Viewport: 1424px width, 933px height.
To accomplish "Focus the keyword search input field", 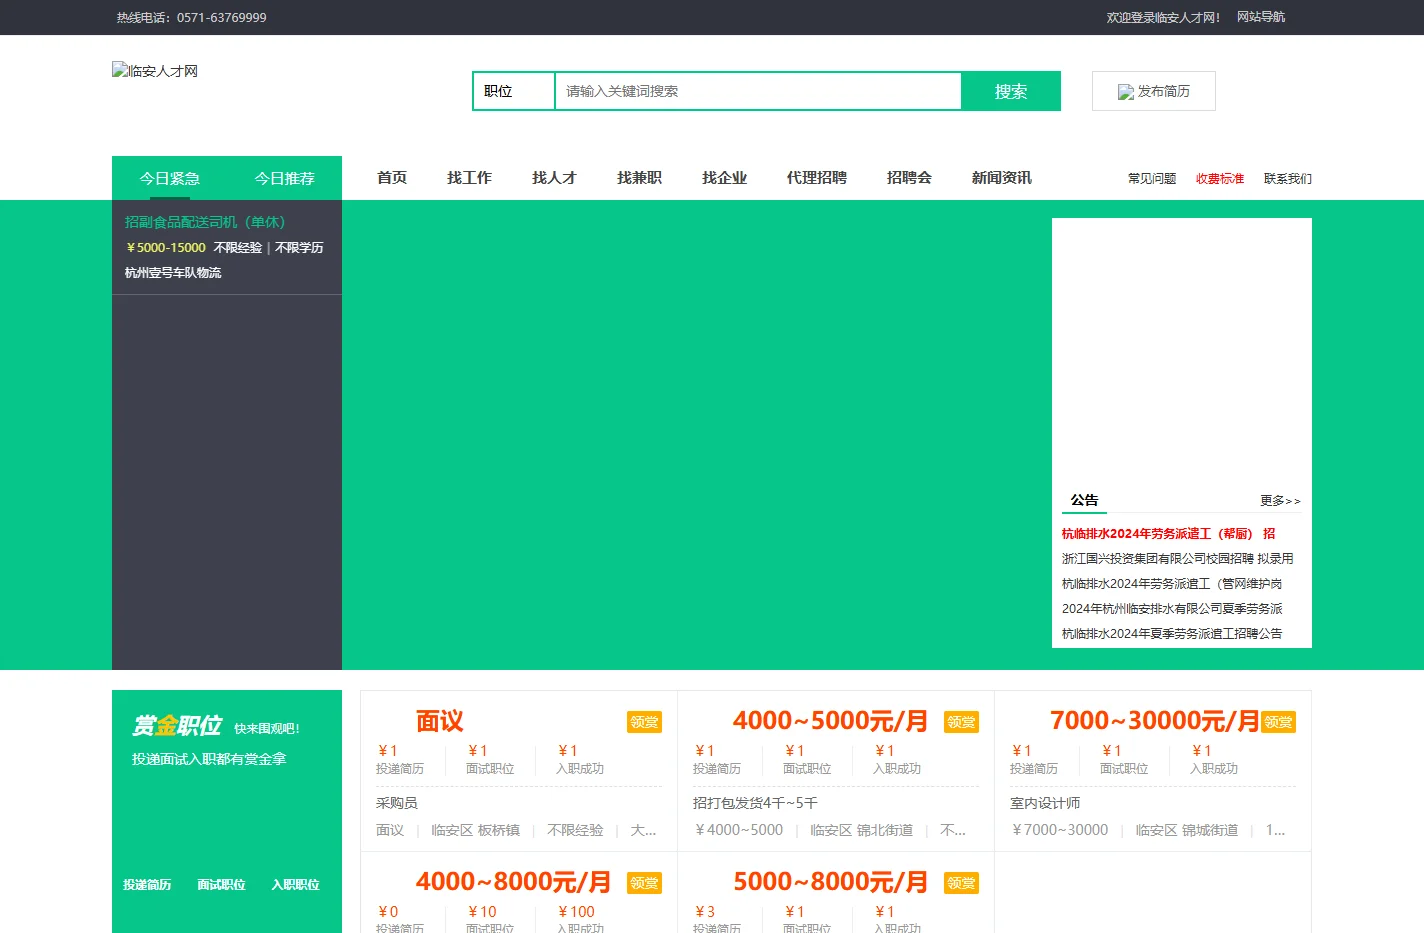I will pos(758,91).
